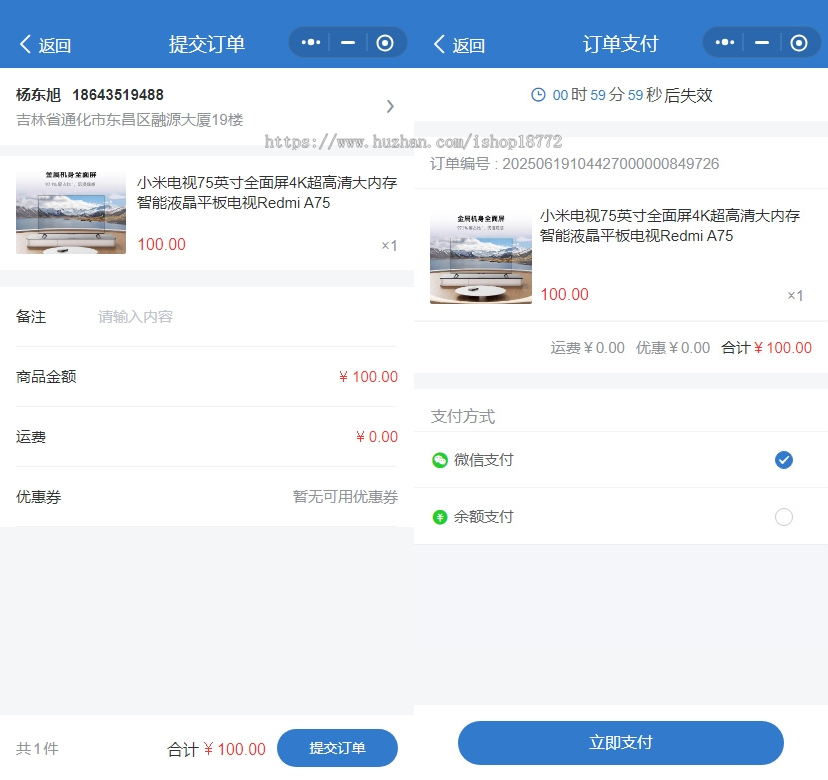828x780 pixels.
Task: Click 提交订单 page title
Action: pyautogui.click(x=206, y=44)
